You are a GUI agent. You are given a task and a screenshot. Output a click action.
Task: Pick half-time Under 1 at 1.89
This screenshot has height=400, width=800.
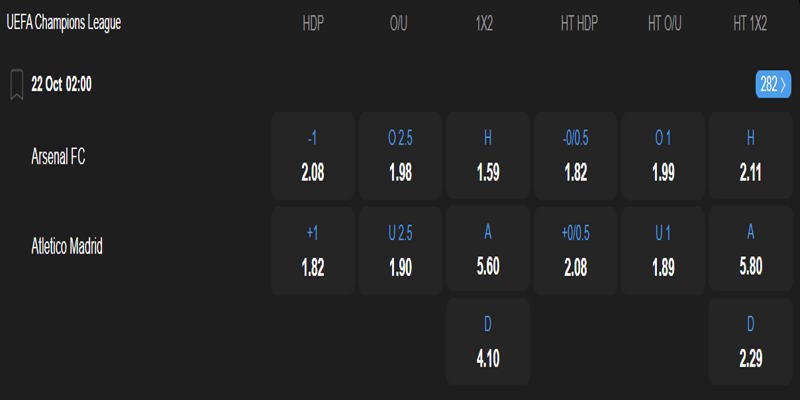tap(663, 252)
